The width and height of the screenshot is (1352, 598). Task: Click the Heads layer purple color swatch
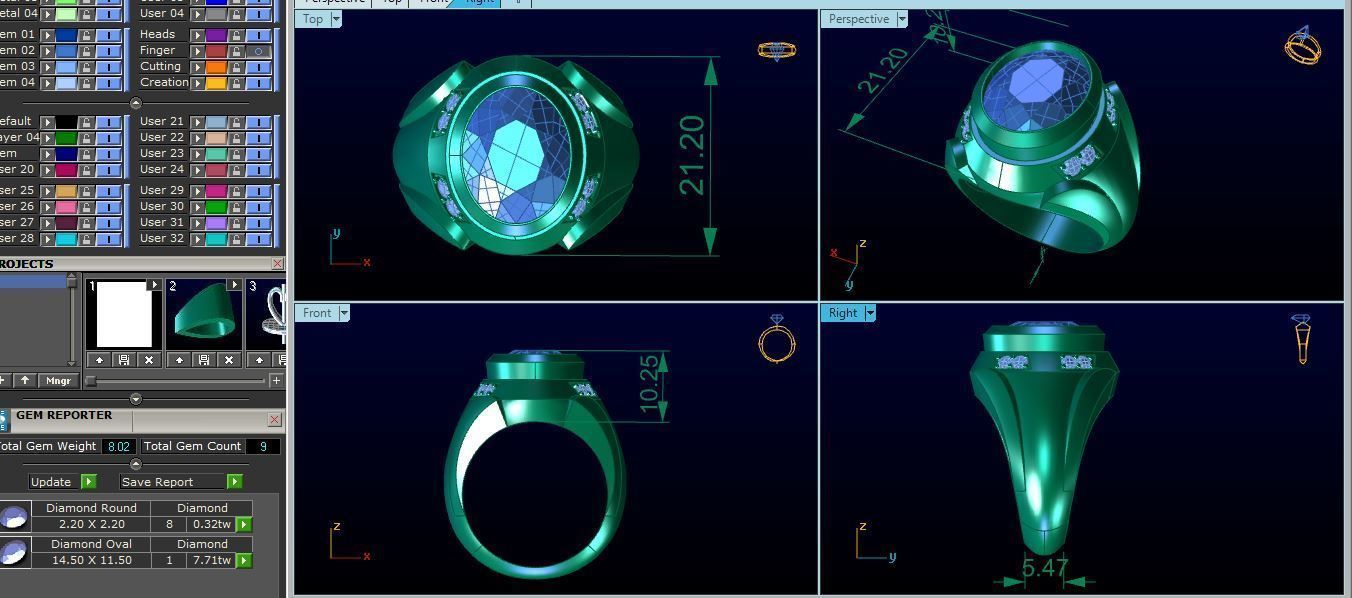(216, 34)
